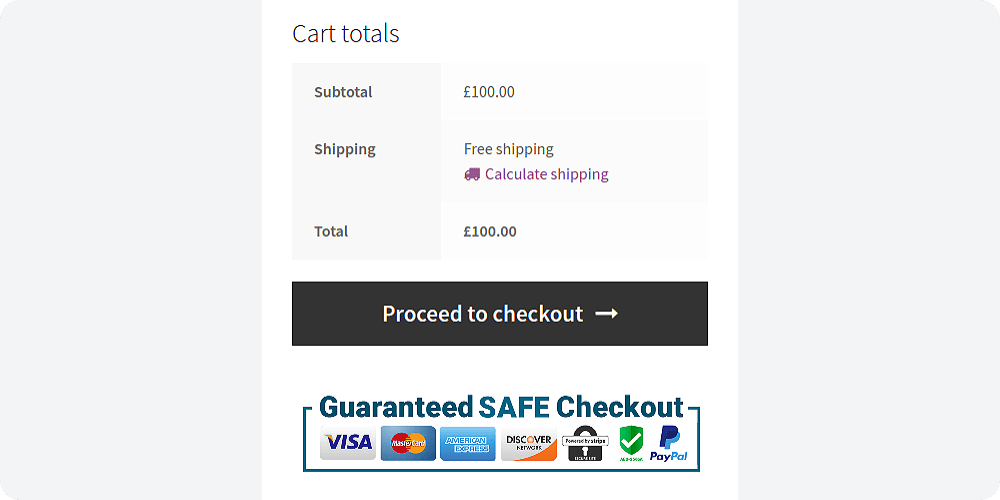
Task: Click the blue border of the trust badge
Action: [x=501, y=470]
